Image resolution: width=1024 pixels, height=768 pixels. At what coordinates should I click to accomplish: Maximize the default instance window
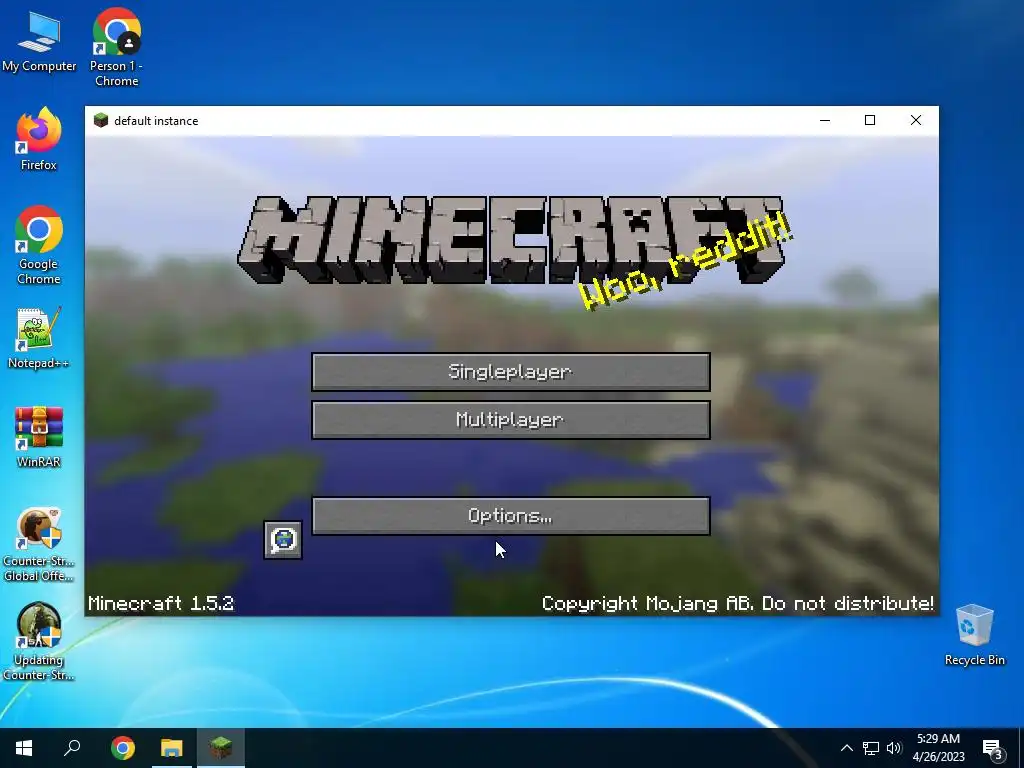(870, 120)
